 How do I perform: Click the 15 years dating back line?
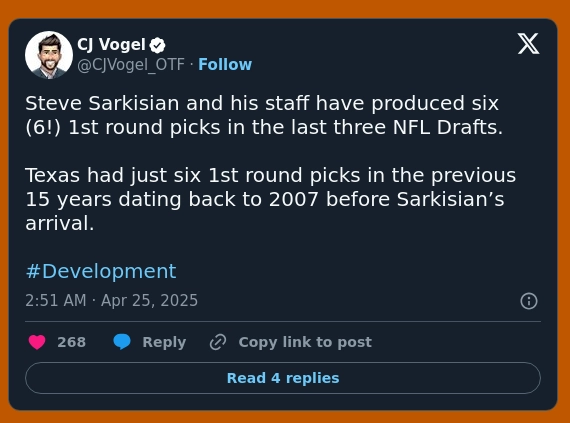click(265, 200)
